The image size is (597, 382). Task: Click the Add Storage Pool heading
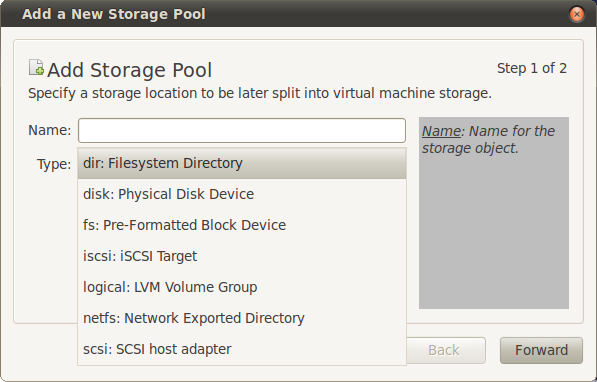(x=129, y=70)
